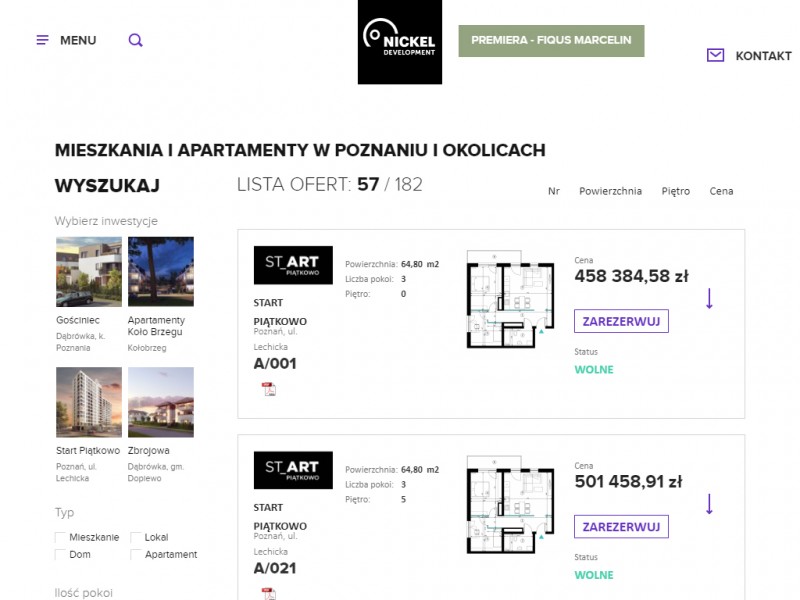Download PDF for apartment A/021

269,594
